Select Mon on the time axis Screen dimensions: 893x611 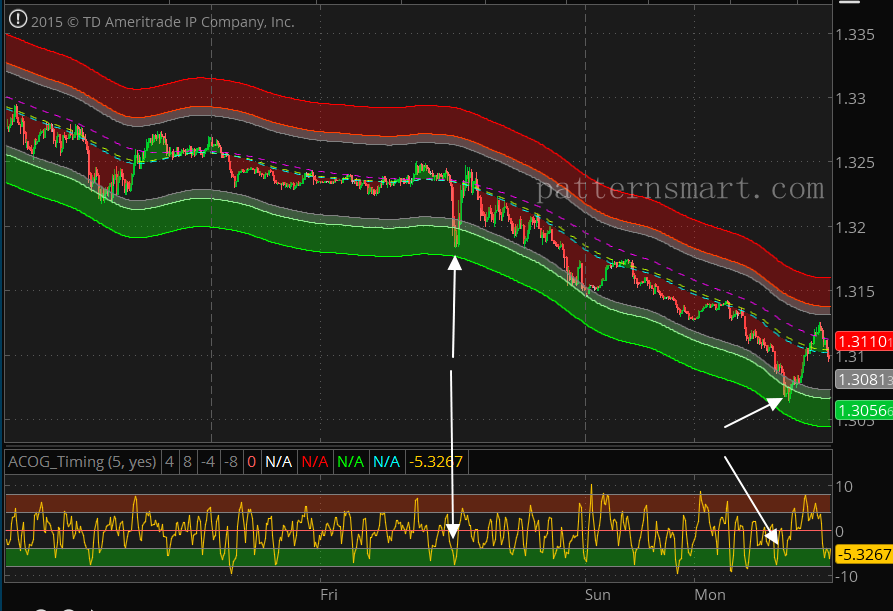709,594
